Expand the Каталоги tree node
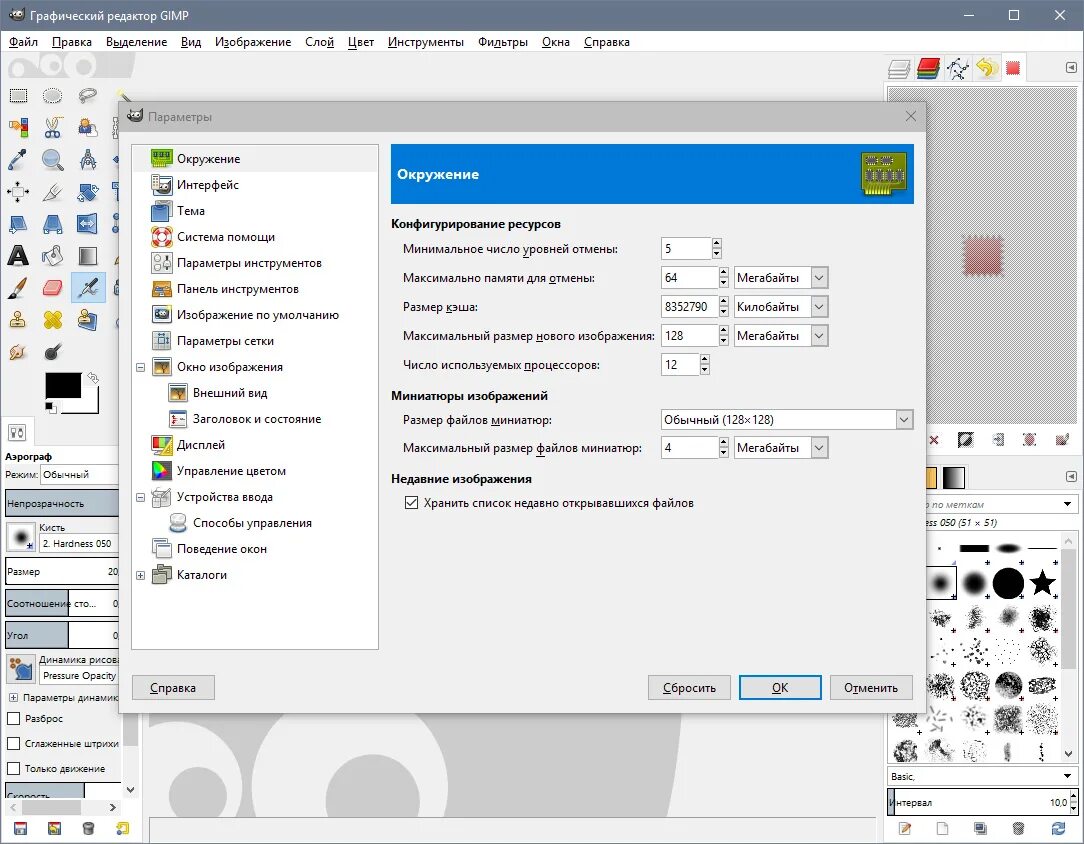Viewport: 1084px width, 844px height. click(x=140, y=576)
